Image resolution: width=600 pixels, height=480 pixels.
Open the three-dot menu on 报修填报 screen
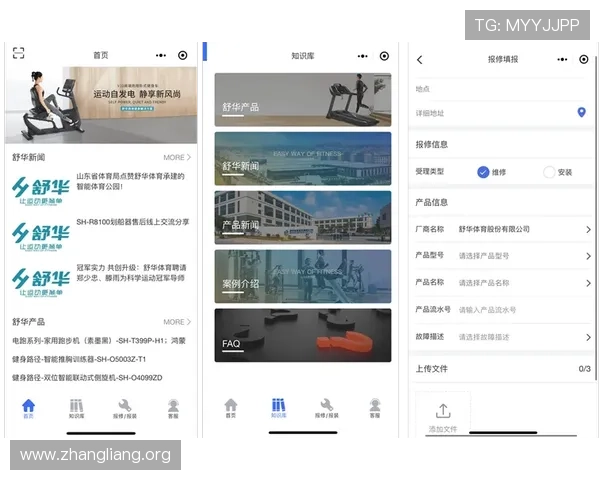click(562, 59)
